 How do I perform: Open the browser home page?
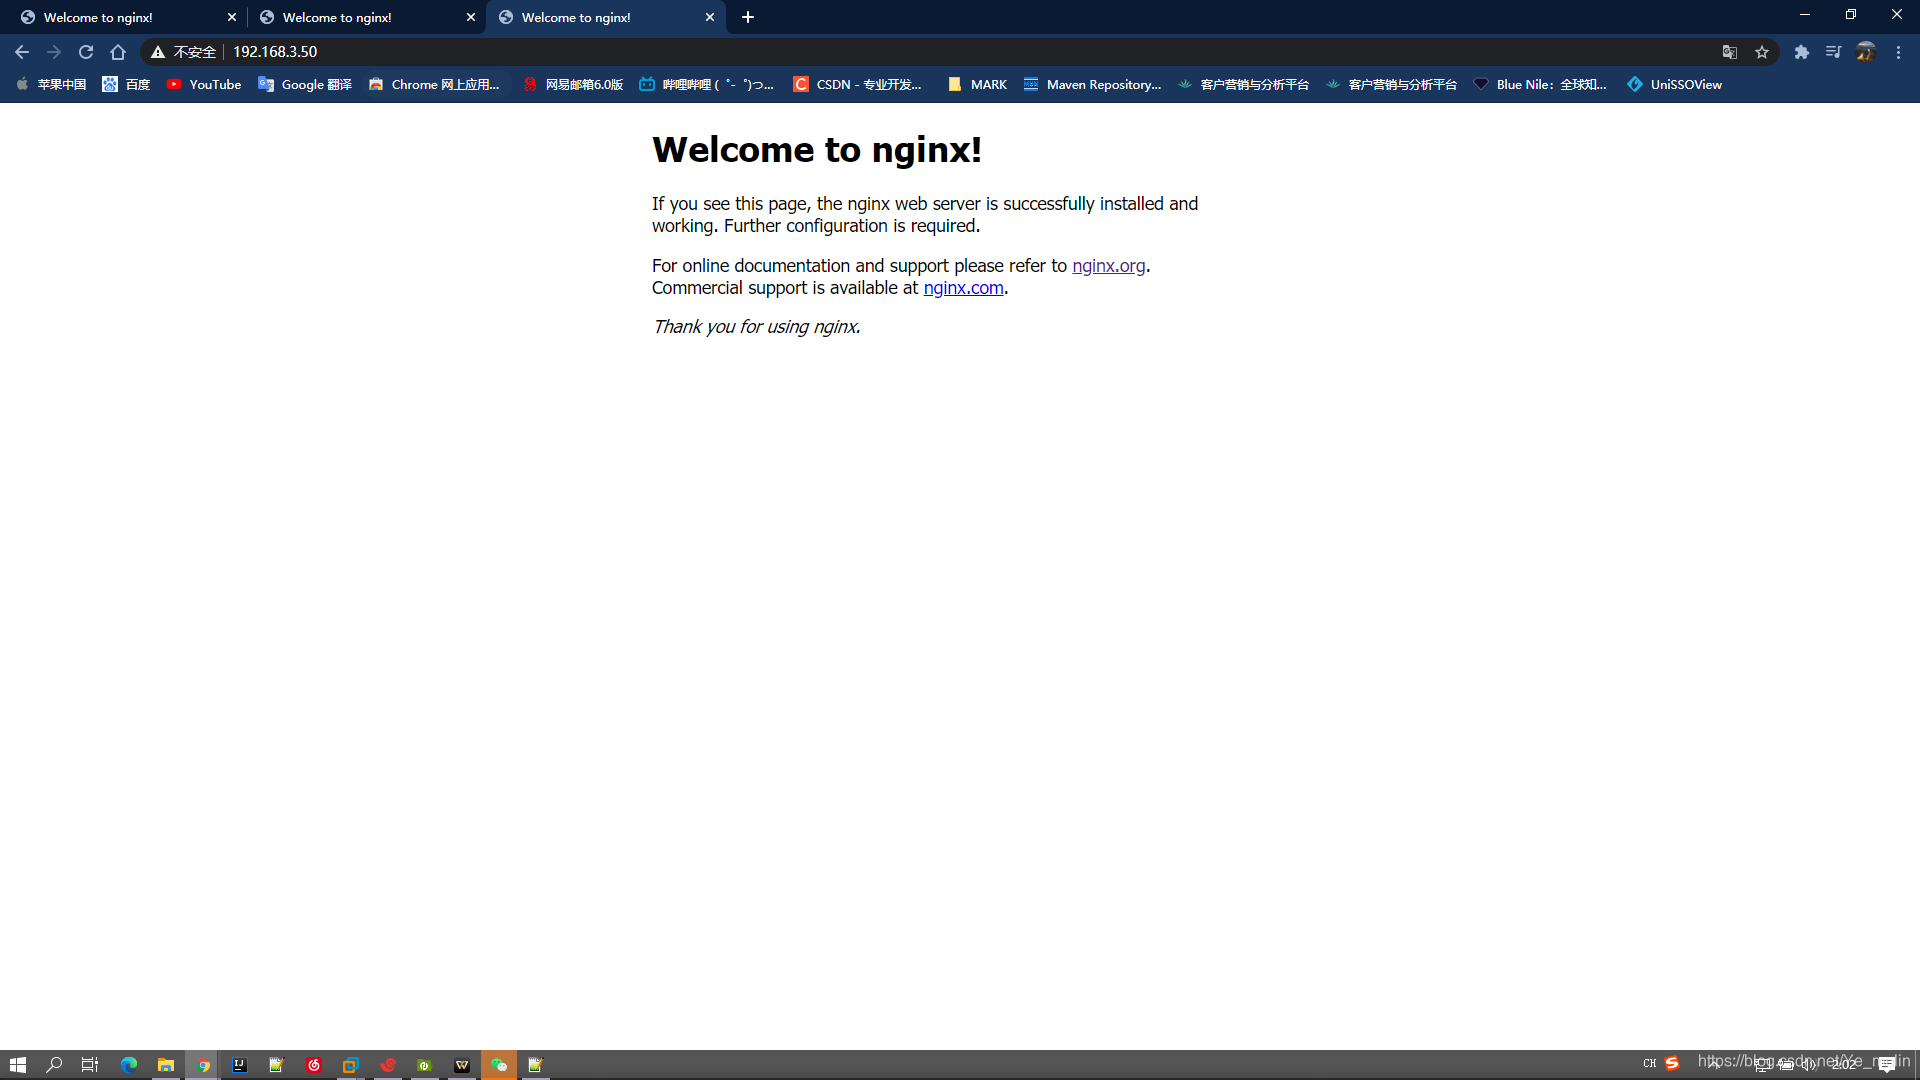click(118, 52)
